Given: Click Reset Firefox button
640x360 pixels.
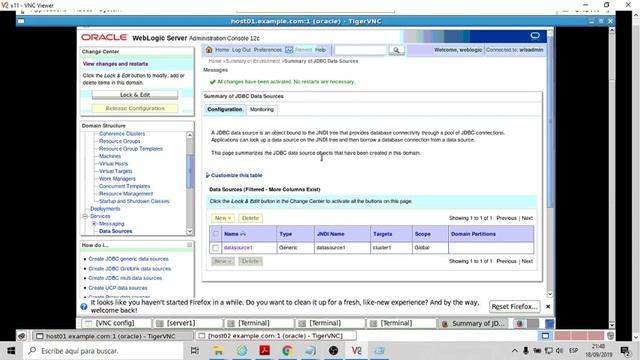Looking at the screenshot, I should click(514, 307).
